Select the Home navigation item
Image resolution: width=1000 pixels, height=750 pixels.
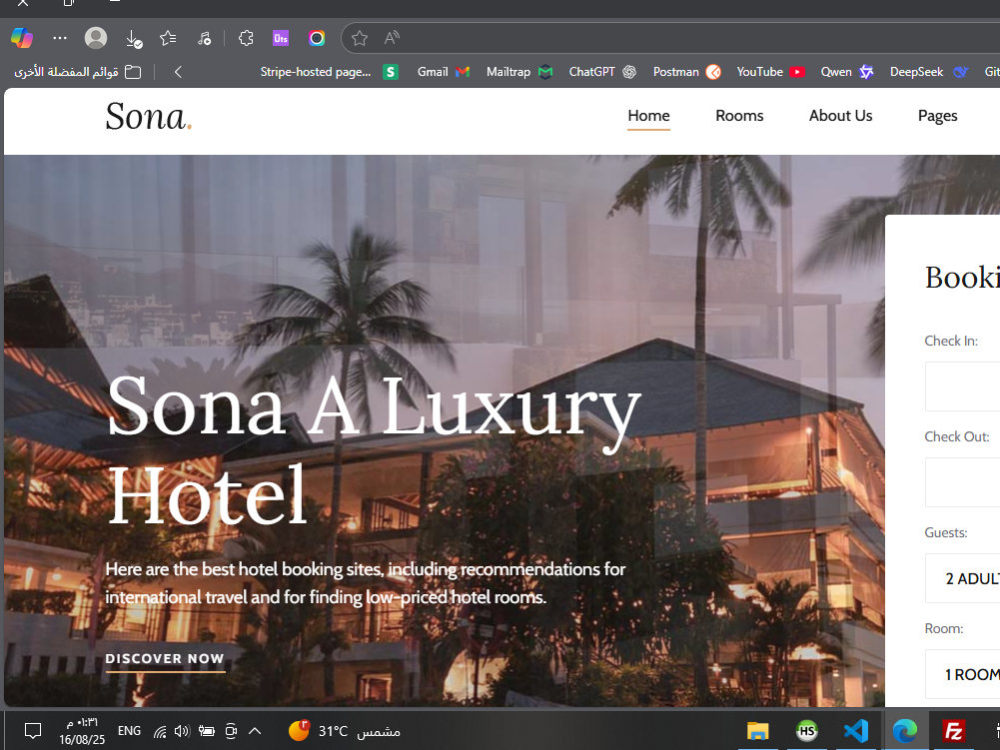[x=649, y=115]
